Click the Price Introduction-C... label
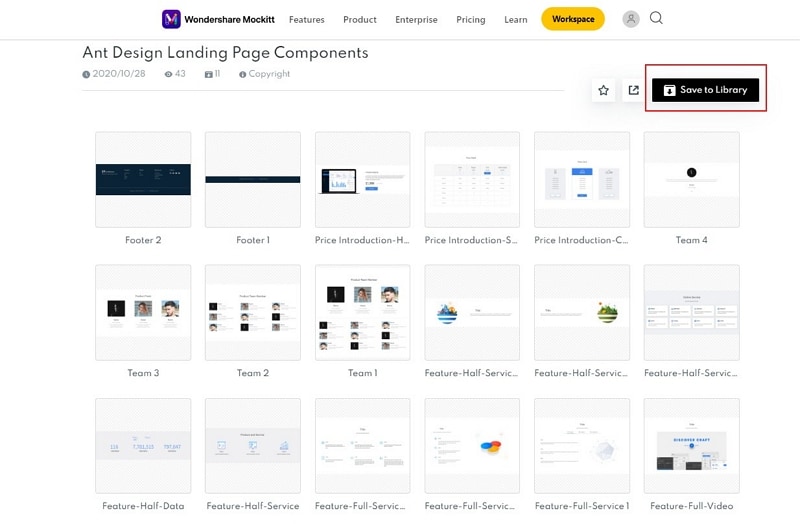The width and height of the screenshot is (800, 524). pyautogui.click(x=582, y=240)
